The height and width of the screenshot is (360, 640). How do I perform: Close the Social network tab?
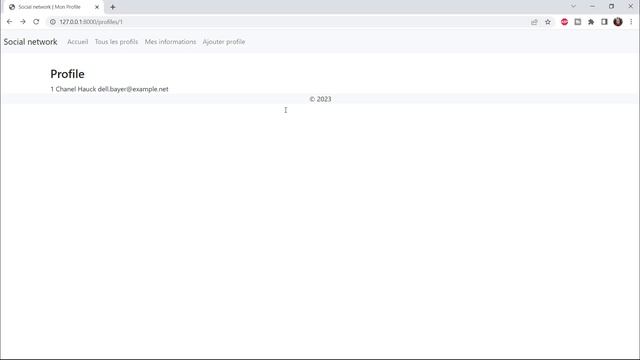(97, 7)
